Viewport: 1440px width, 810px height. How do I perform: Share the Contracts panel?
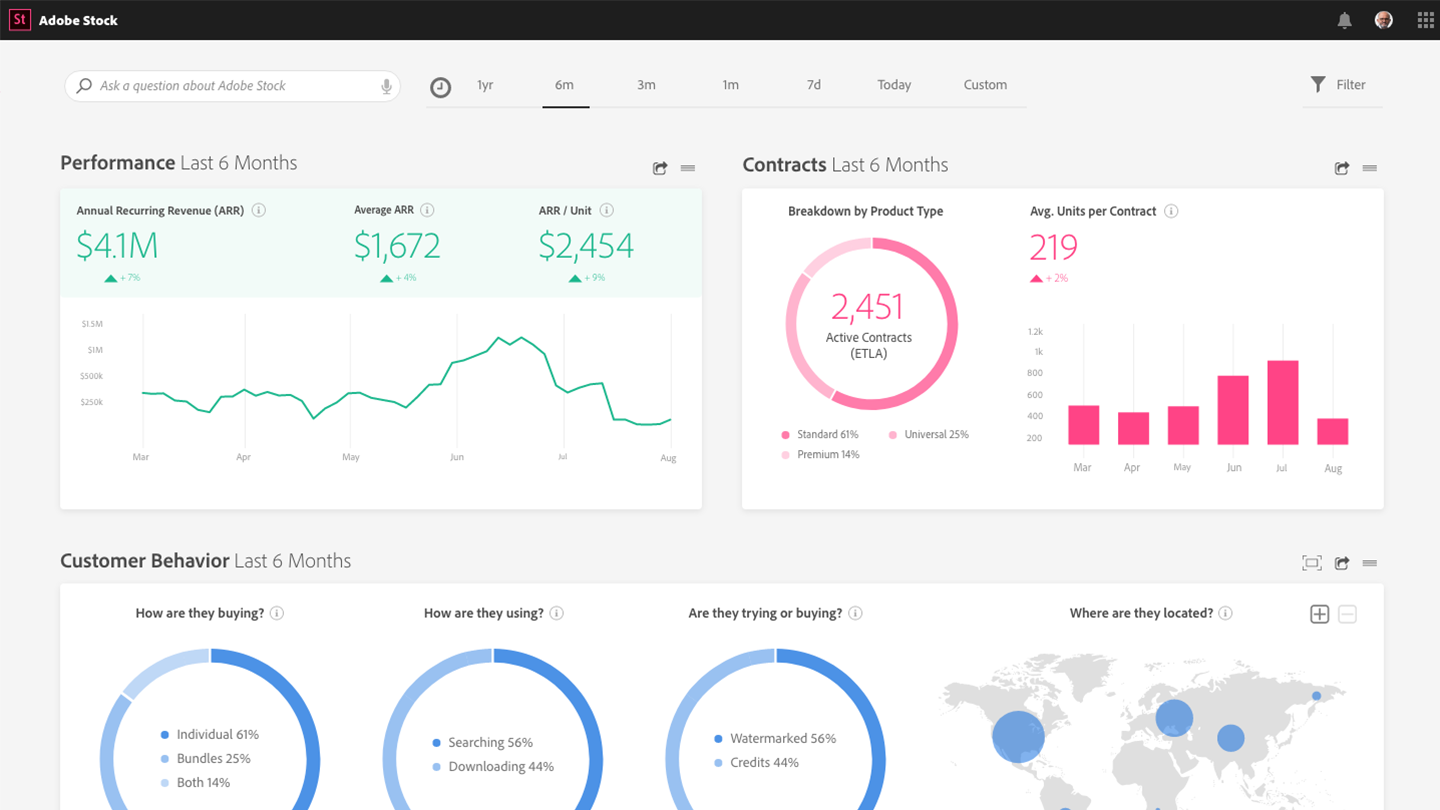(x=1342, y=168)
